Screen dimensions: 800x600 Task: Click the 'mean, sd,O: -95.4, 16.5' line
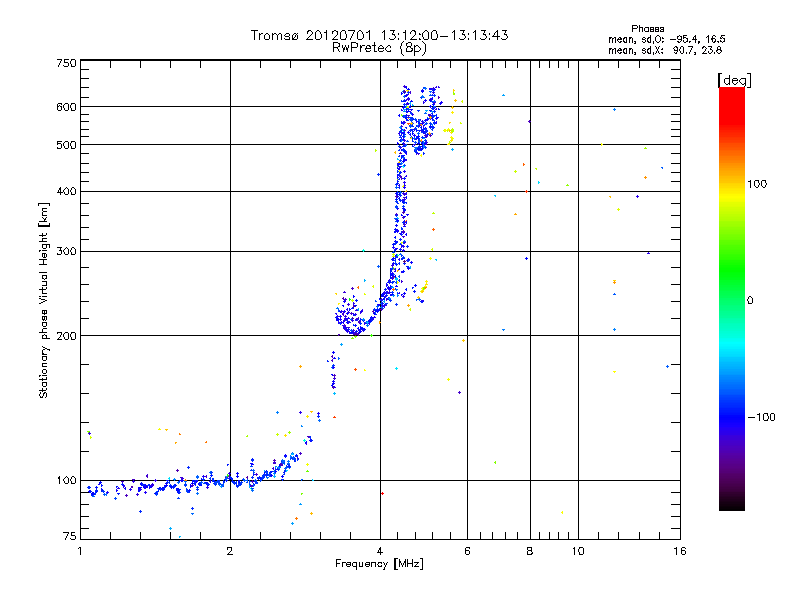pos(666,39)
